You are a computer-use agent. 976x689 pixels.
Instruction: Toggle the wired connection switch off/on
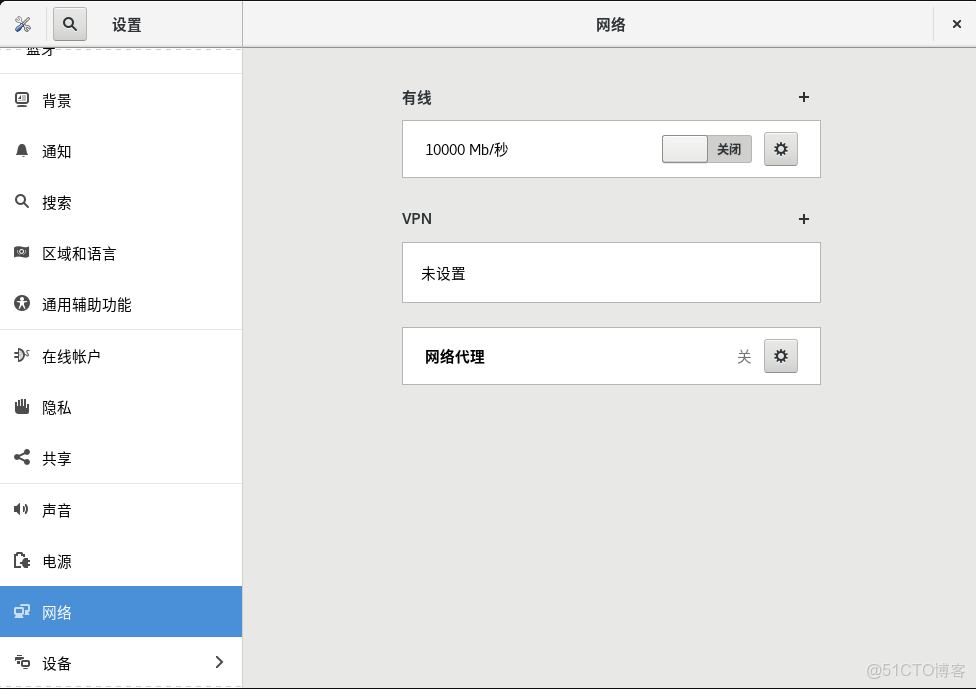pos(685,148)
